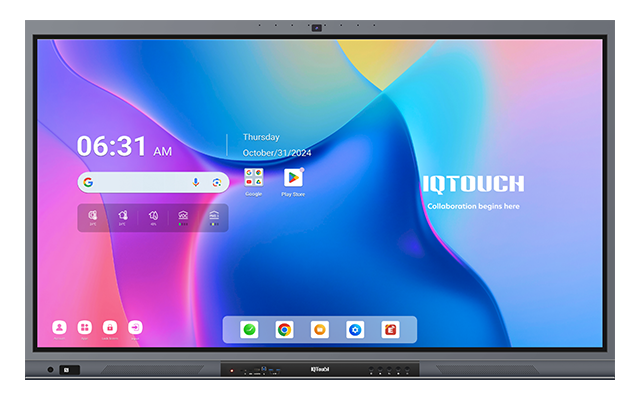Open Google Lens camera search icon

tap(217, 182)
